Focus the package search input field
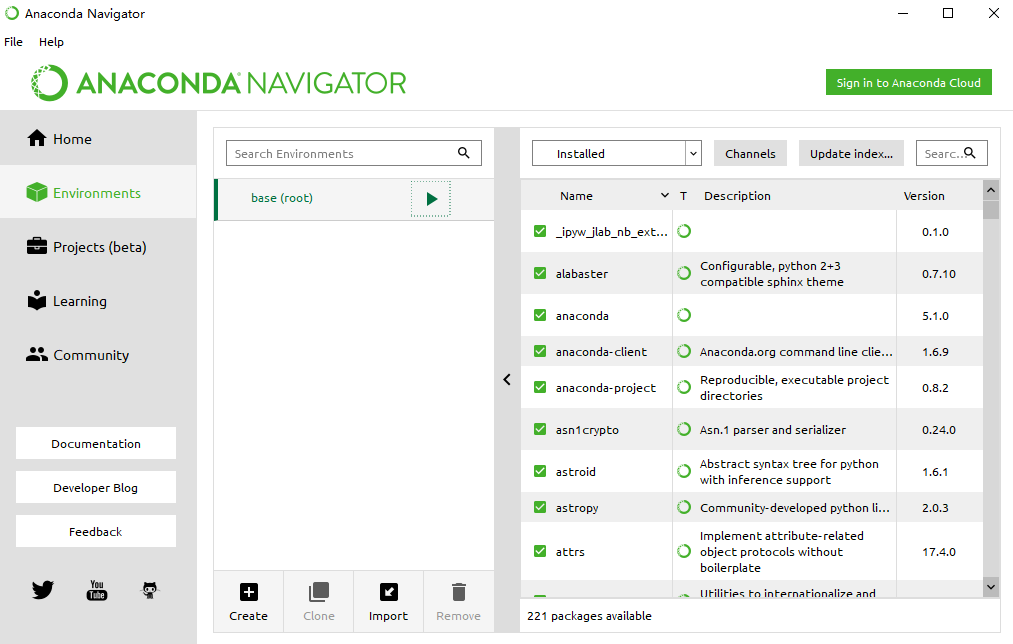The image size is (1013, 644). point(952,153)
